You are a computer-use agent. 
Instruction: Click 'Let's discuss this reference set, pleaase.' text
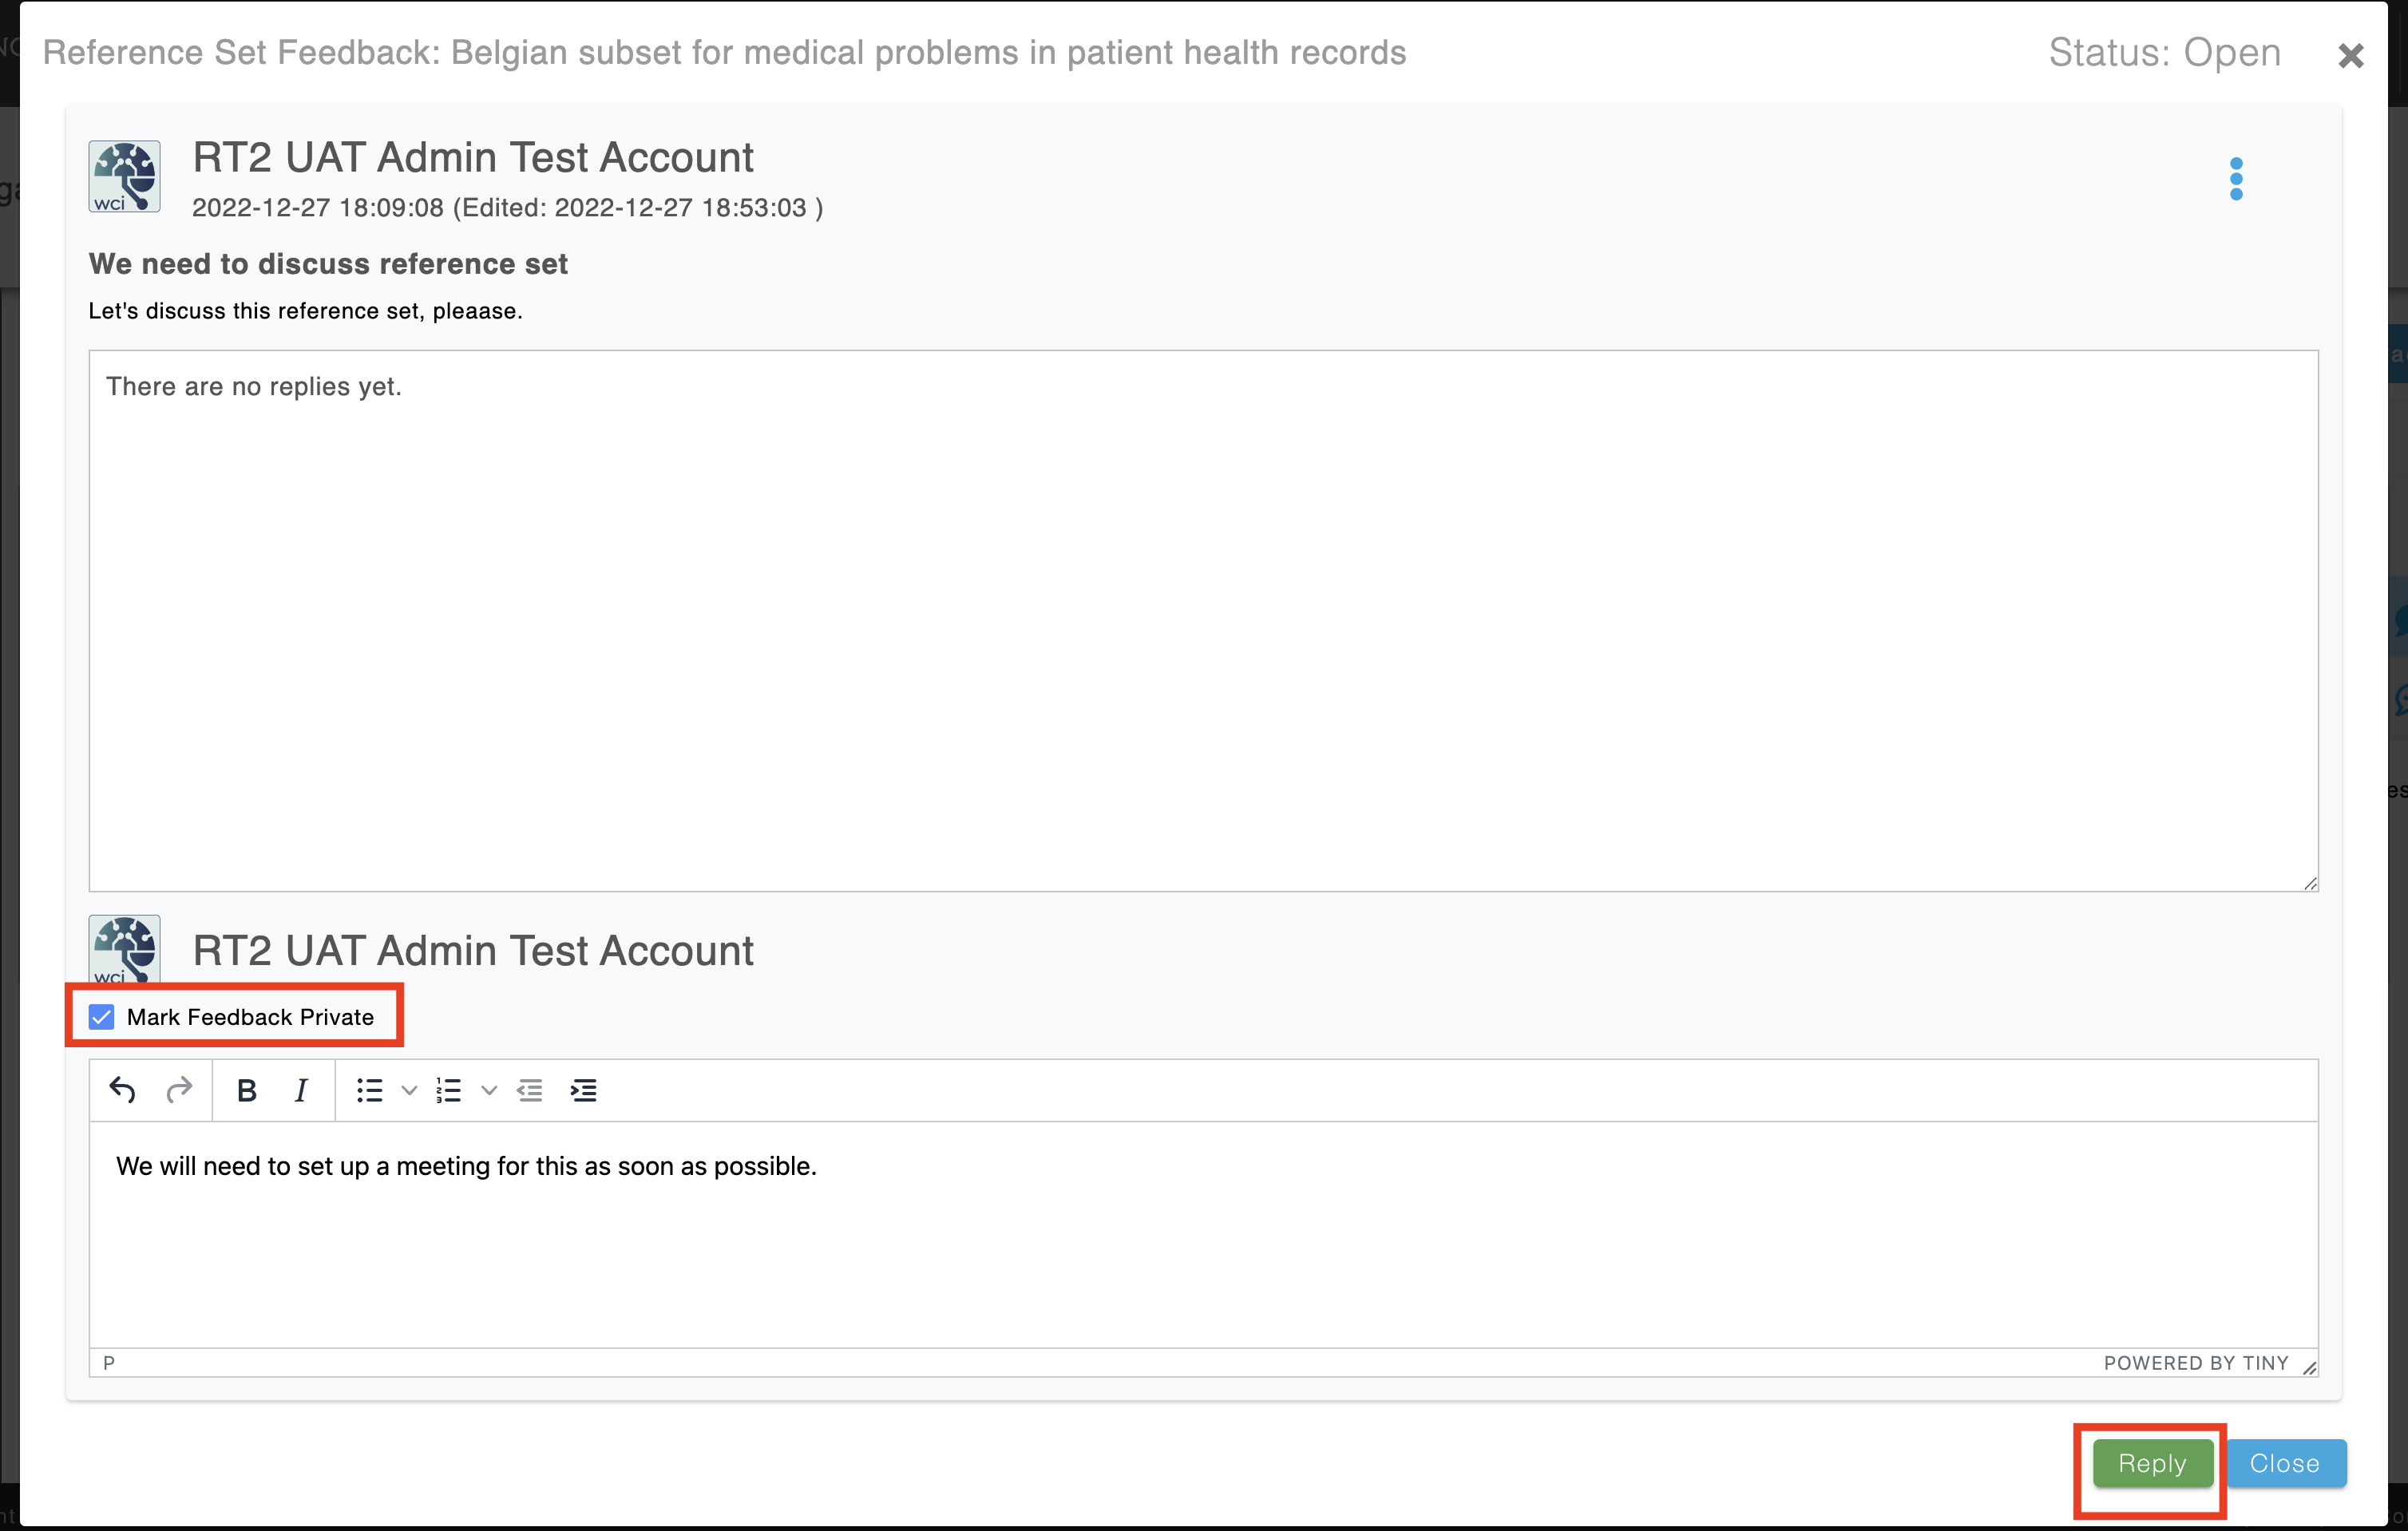click(x=305, y=311)
